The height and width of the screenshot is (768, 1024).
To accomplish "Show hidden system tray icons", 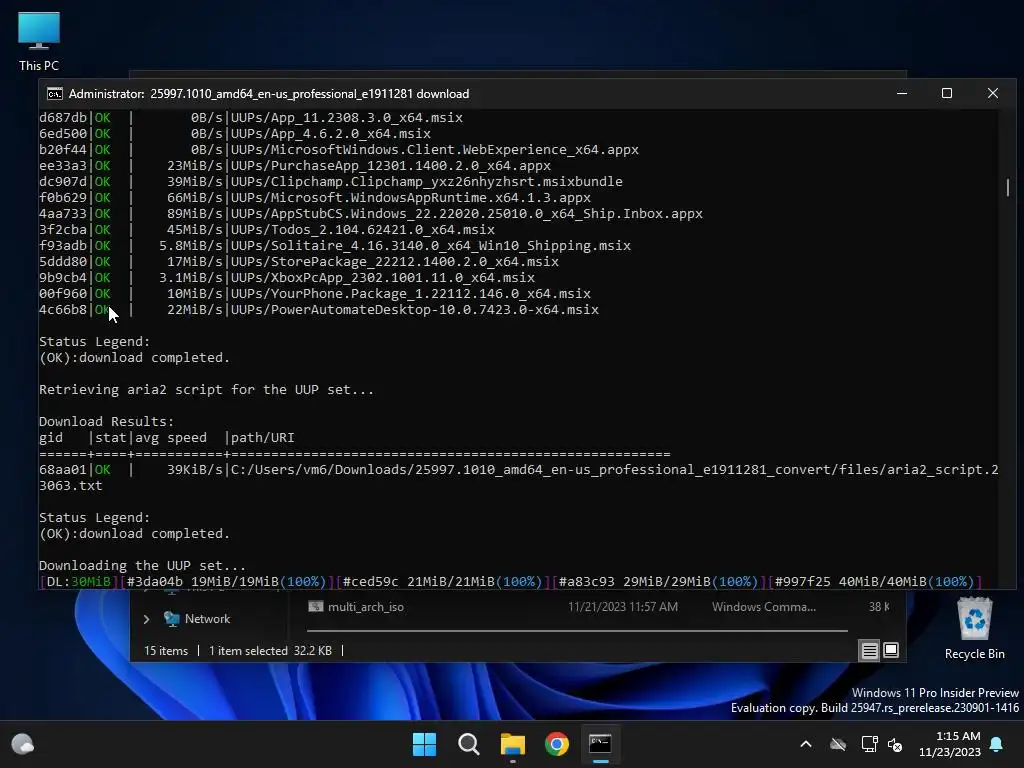I will point(806,744).
